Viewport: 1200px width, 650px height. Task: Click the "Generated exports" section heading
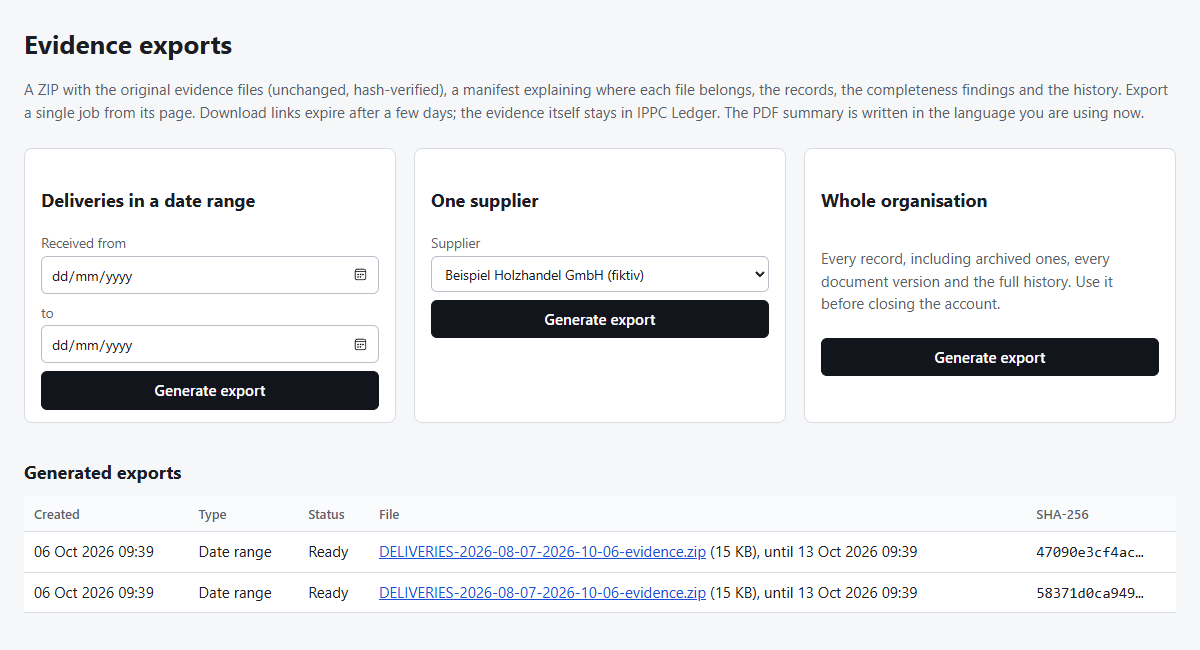(x=103, y=473)
